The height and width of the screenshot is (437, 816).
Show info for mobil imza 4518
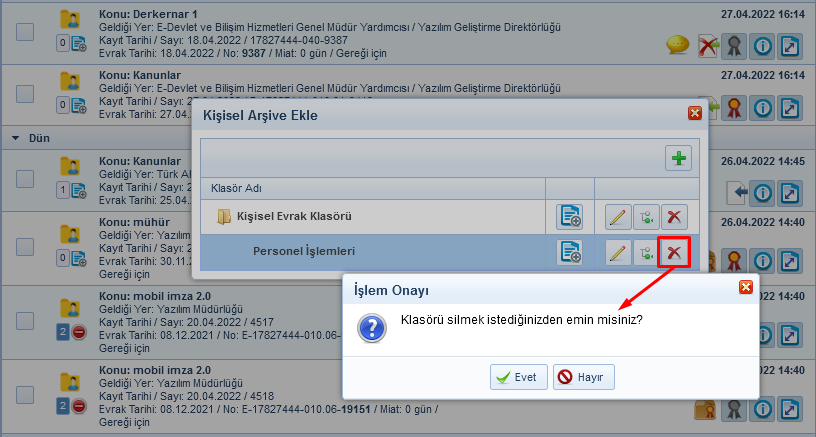(x=762, y=409)
